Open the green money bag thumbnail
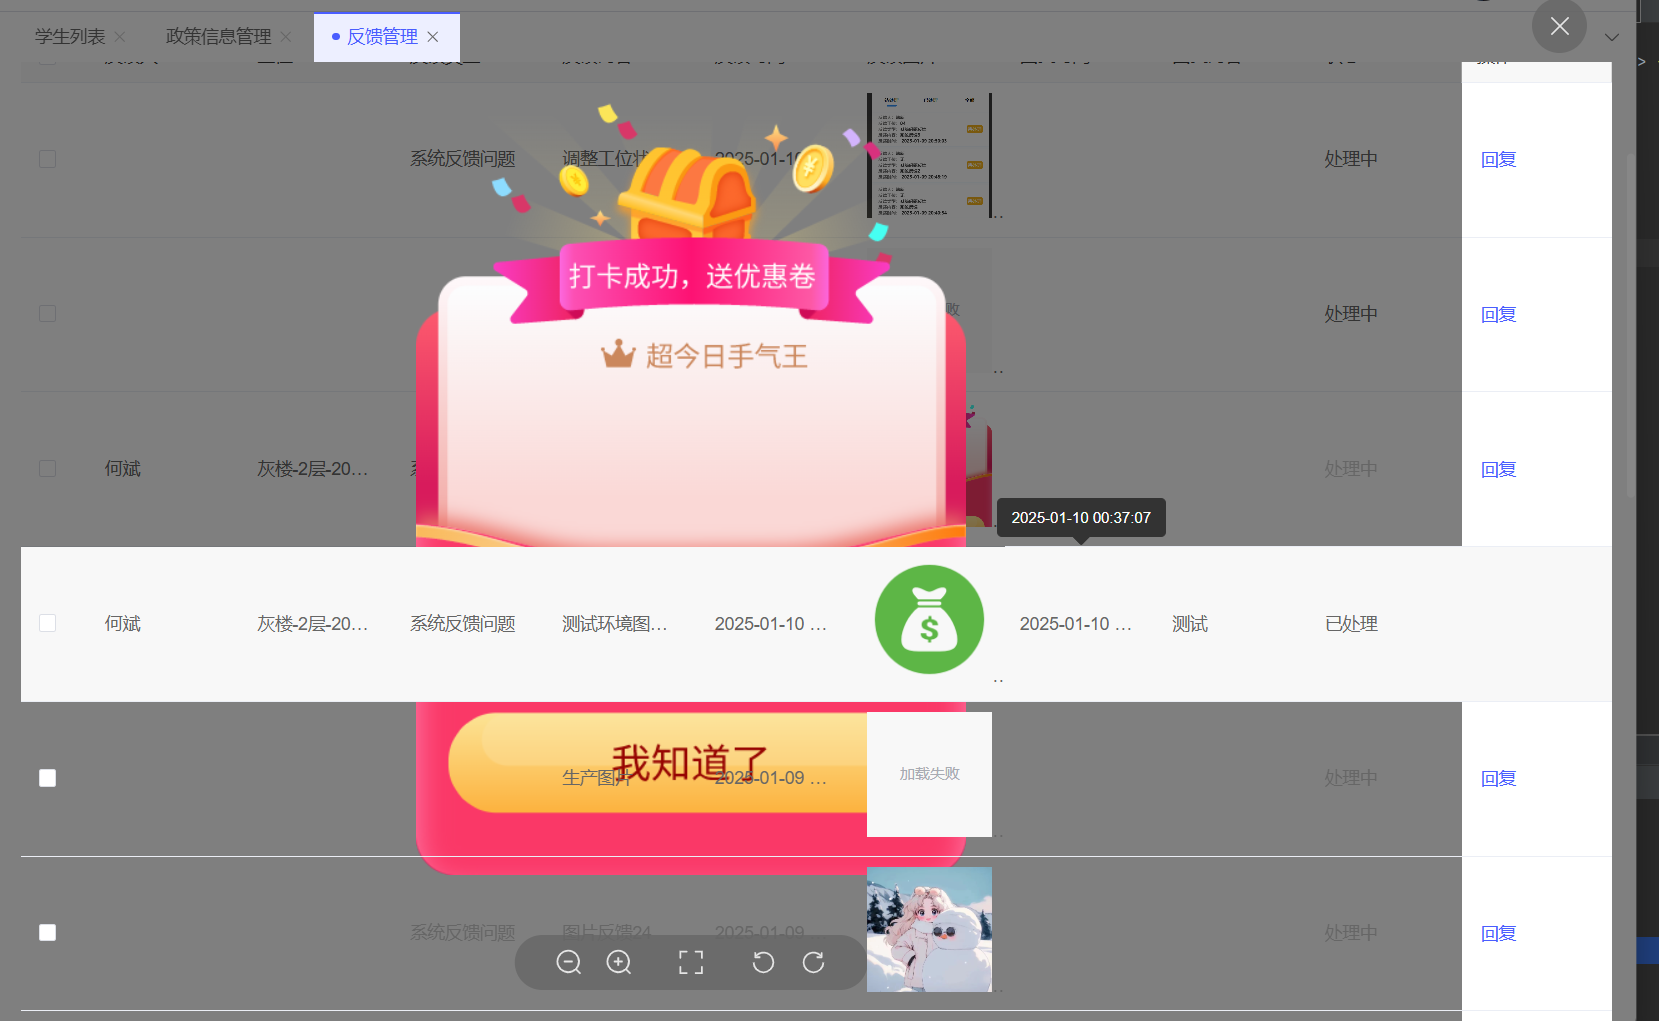The width and height of the screenshot is (1659, 1021). [x=929, y=620]
